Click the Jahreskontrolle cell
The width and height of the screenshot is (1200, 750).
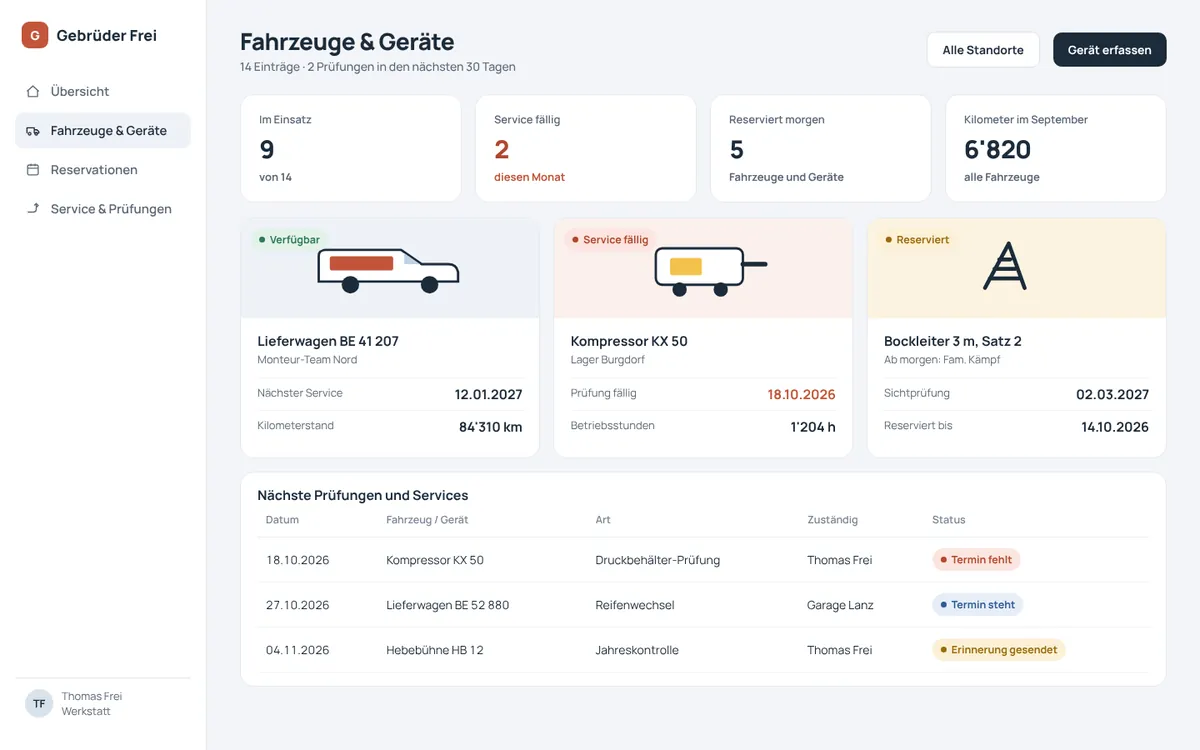(x=637, y=650)
